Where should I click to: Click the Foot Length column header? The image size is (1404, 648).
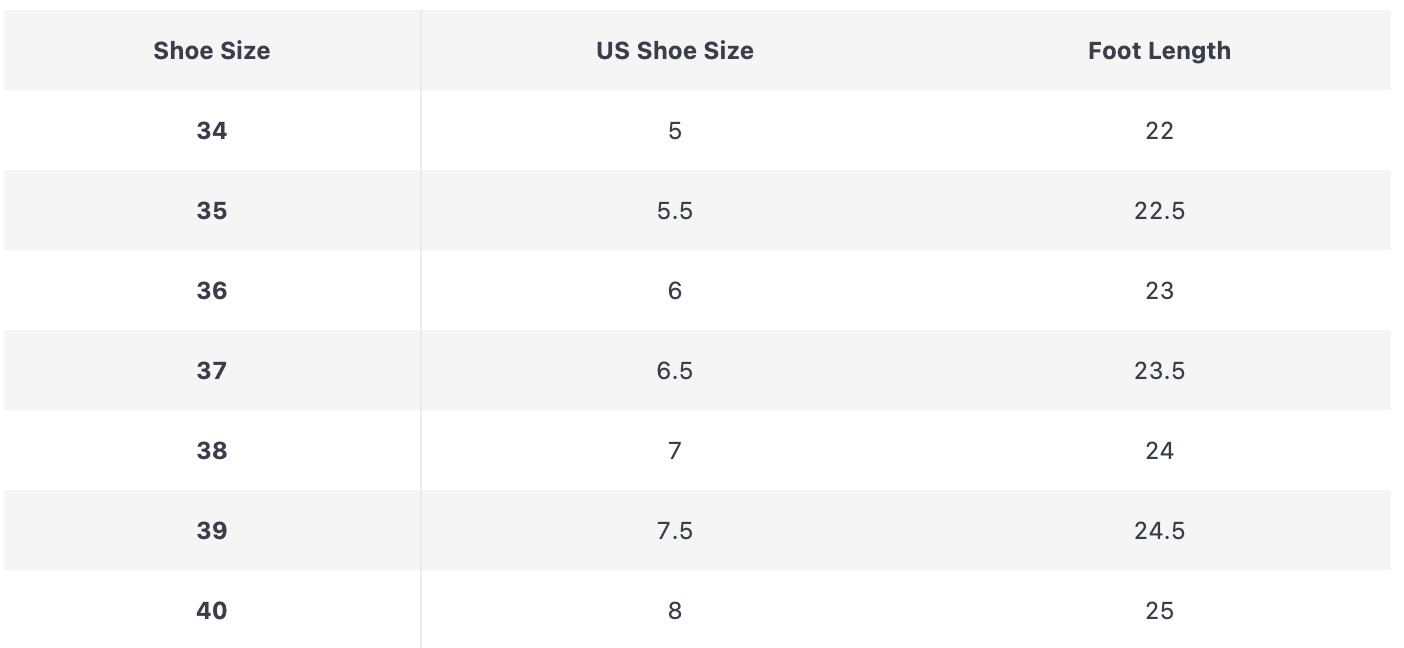click(x=1159, y=51)
